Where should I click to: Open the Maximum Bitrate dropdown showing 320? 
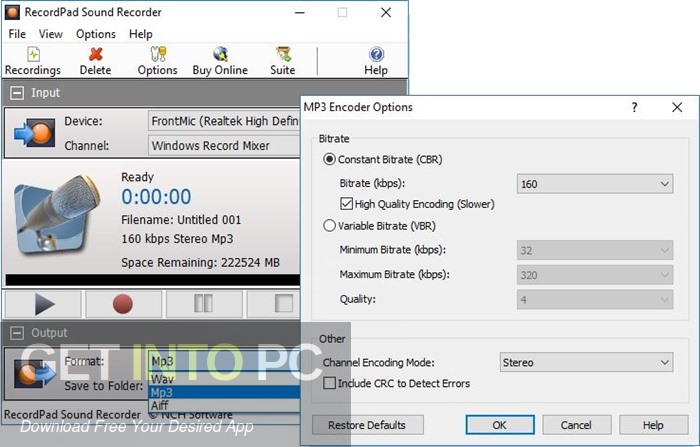click(595, 275)
